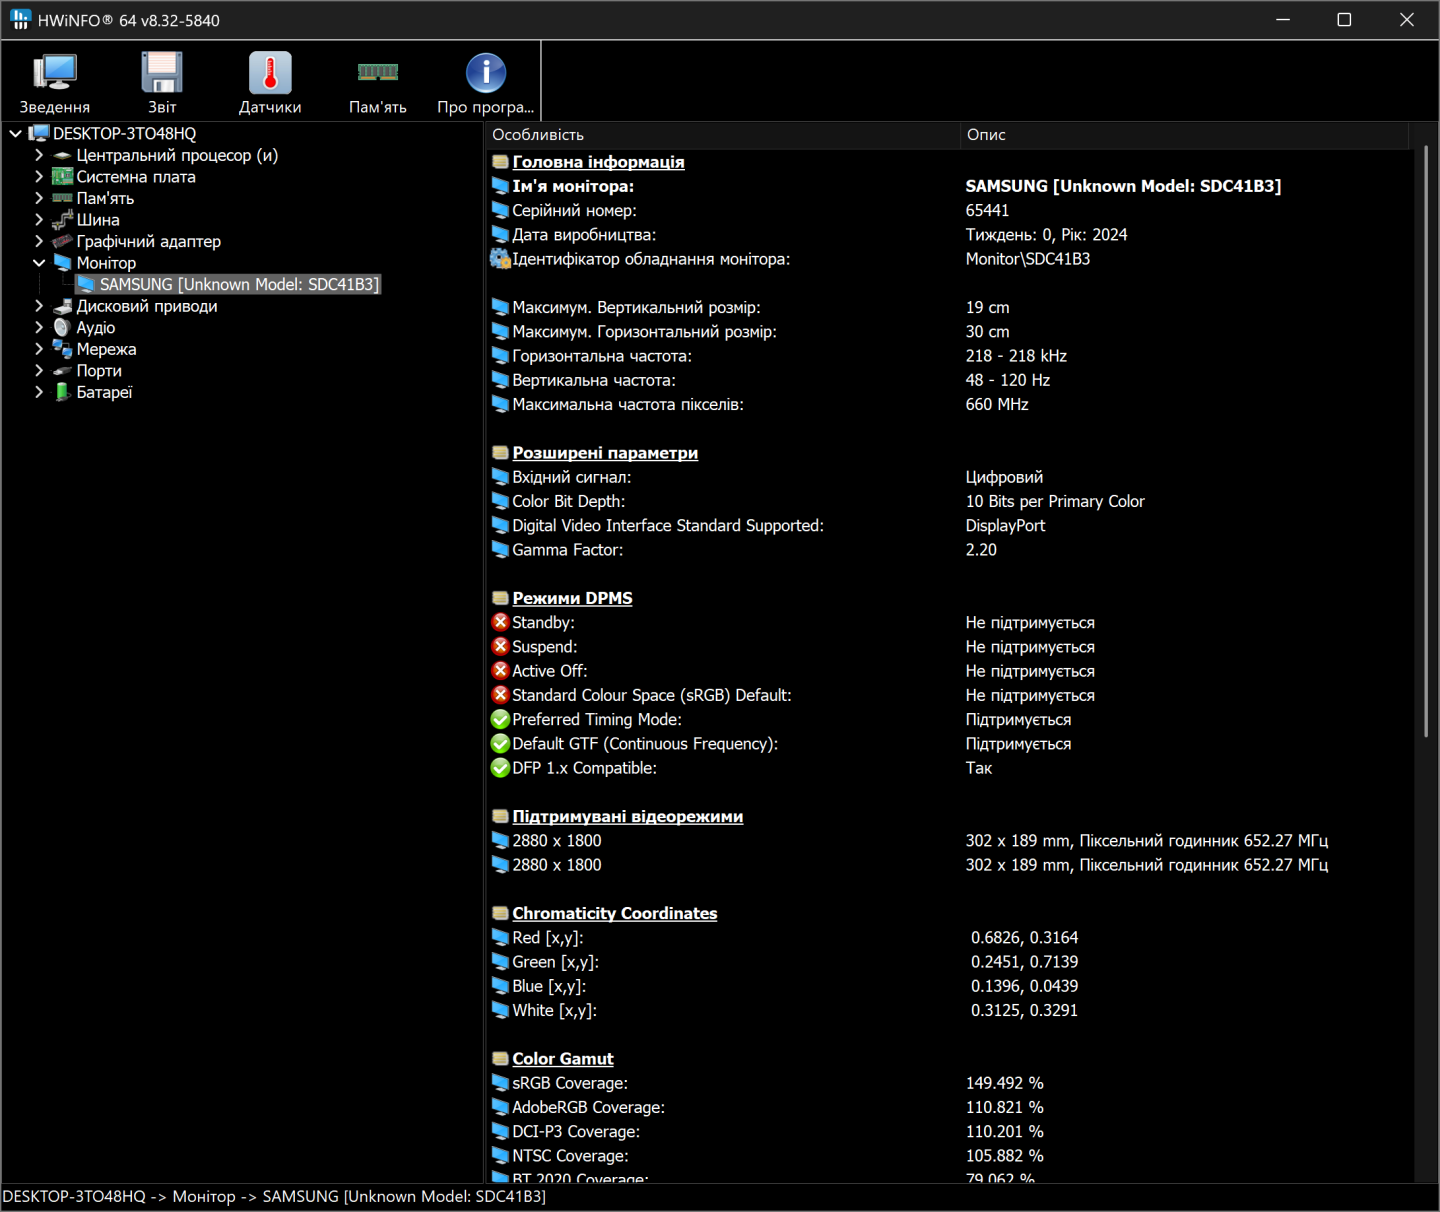Screen dimensions: 1440x1212
Task: Click the network icon beside Мережа
Action: tap(62, 349)
